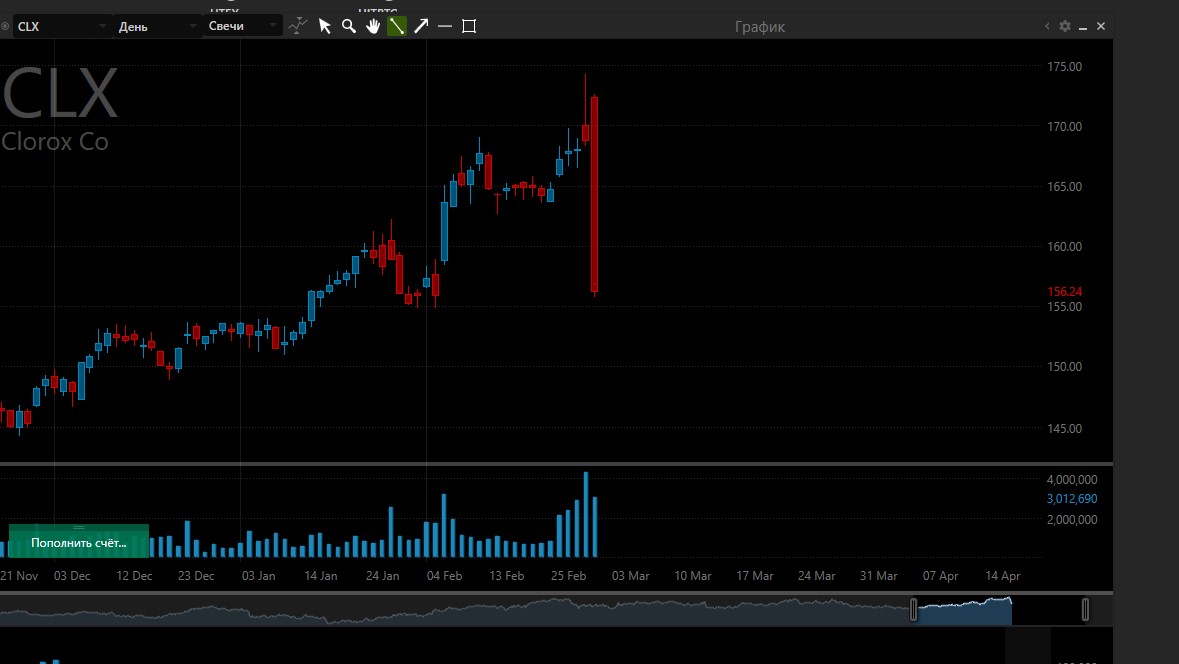
Task: Select the hand pan tool
Action: pos(373,26)
